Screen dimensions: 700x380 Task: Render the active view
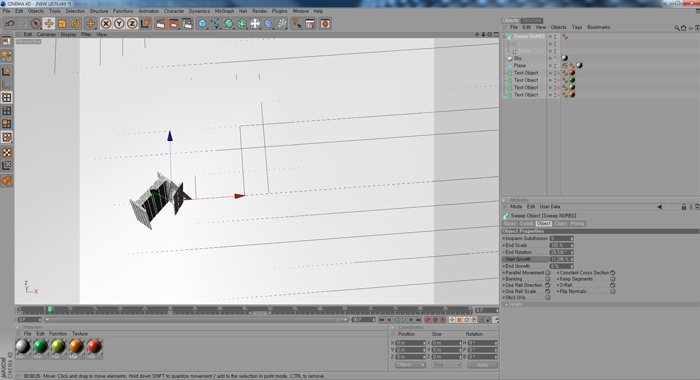tap(161, 24)
